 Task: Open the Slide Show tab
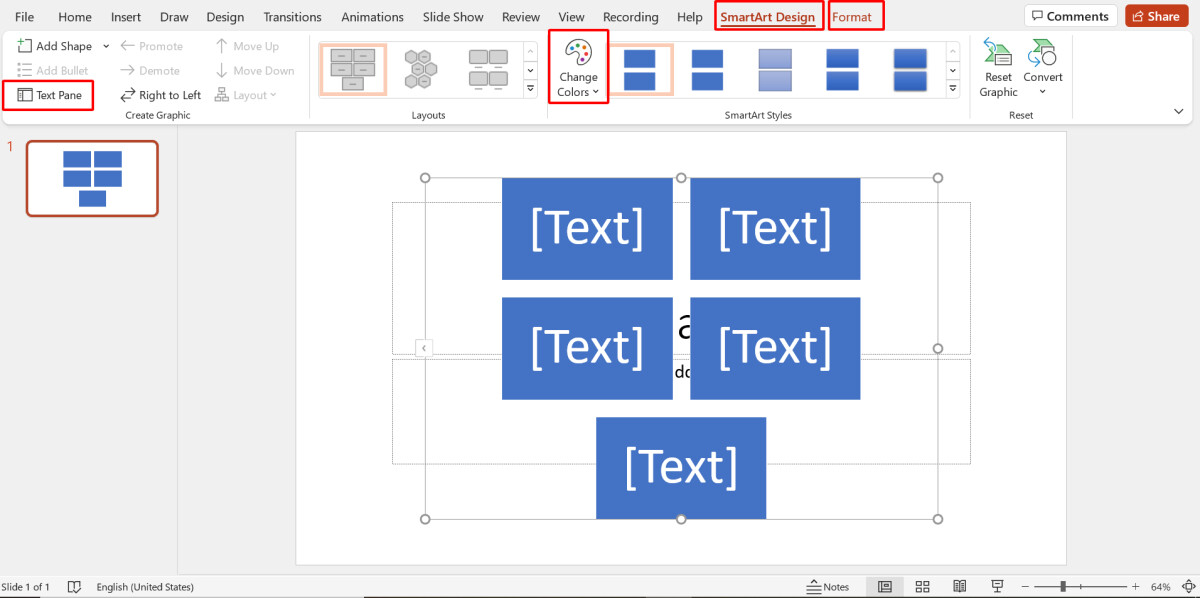[455, 17]
